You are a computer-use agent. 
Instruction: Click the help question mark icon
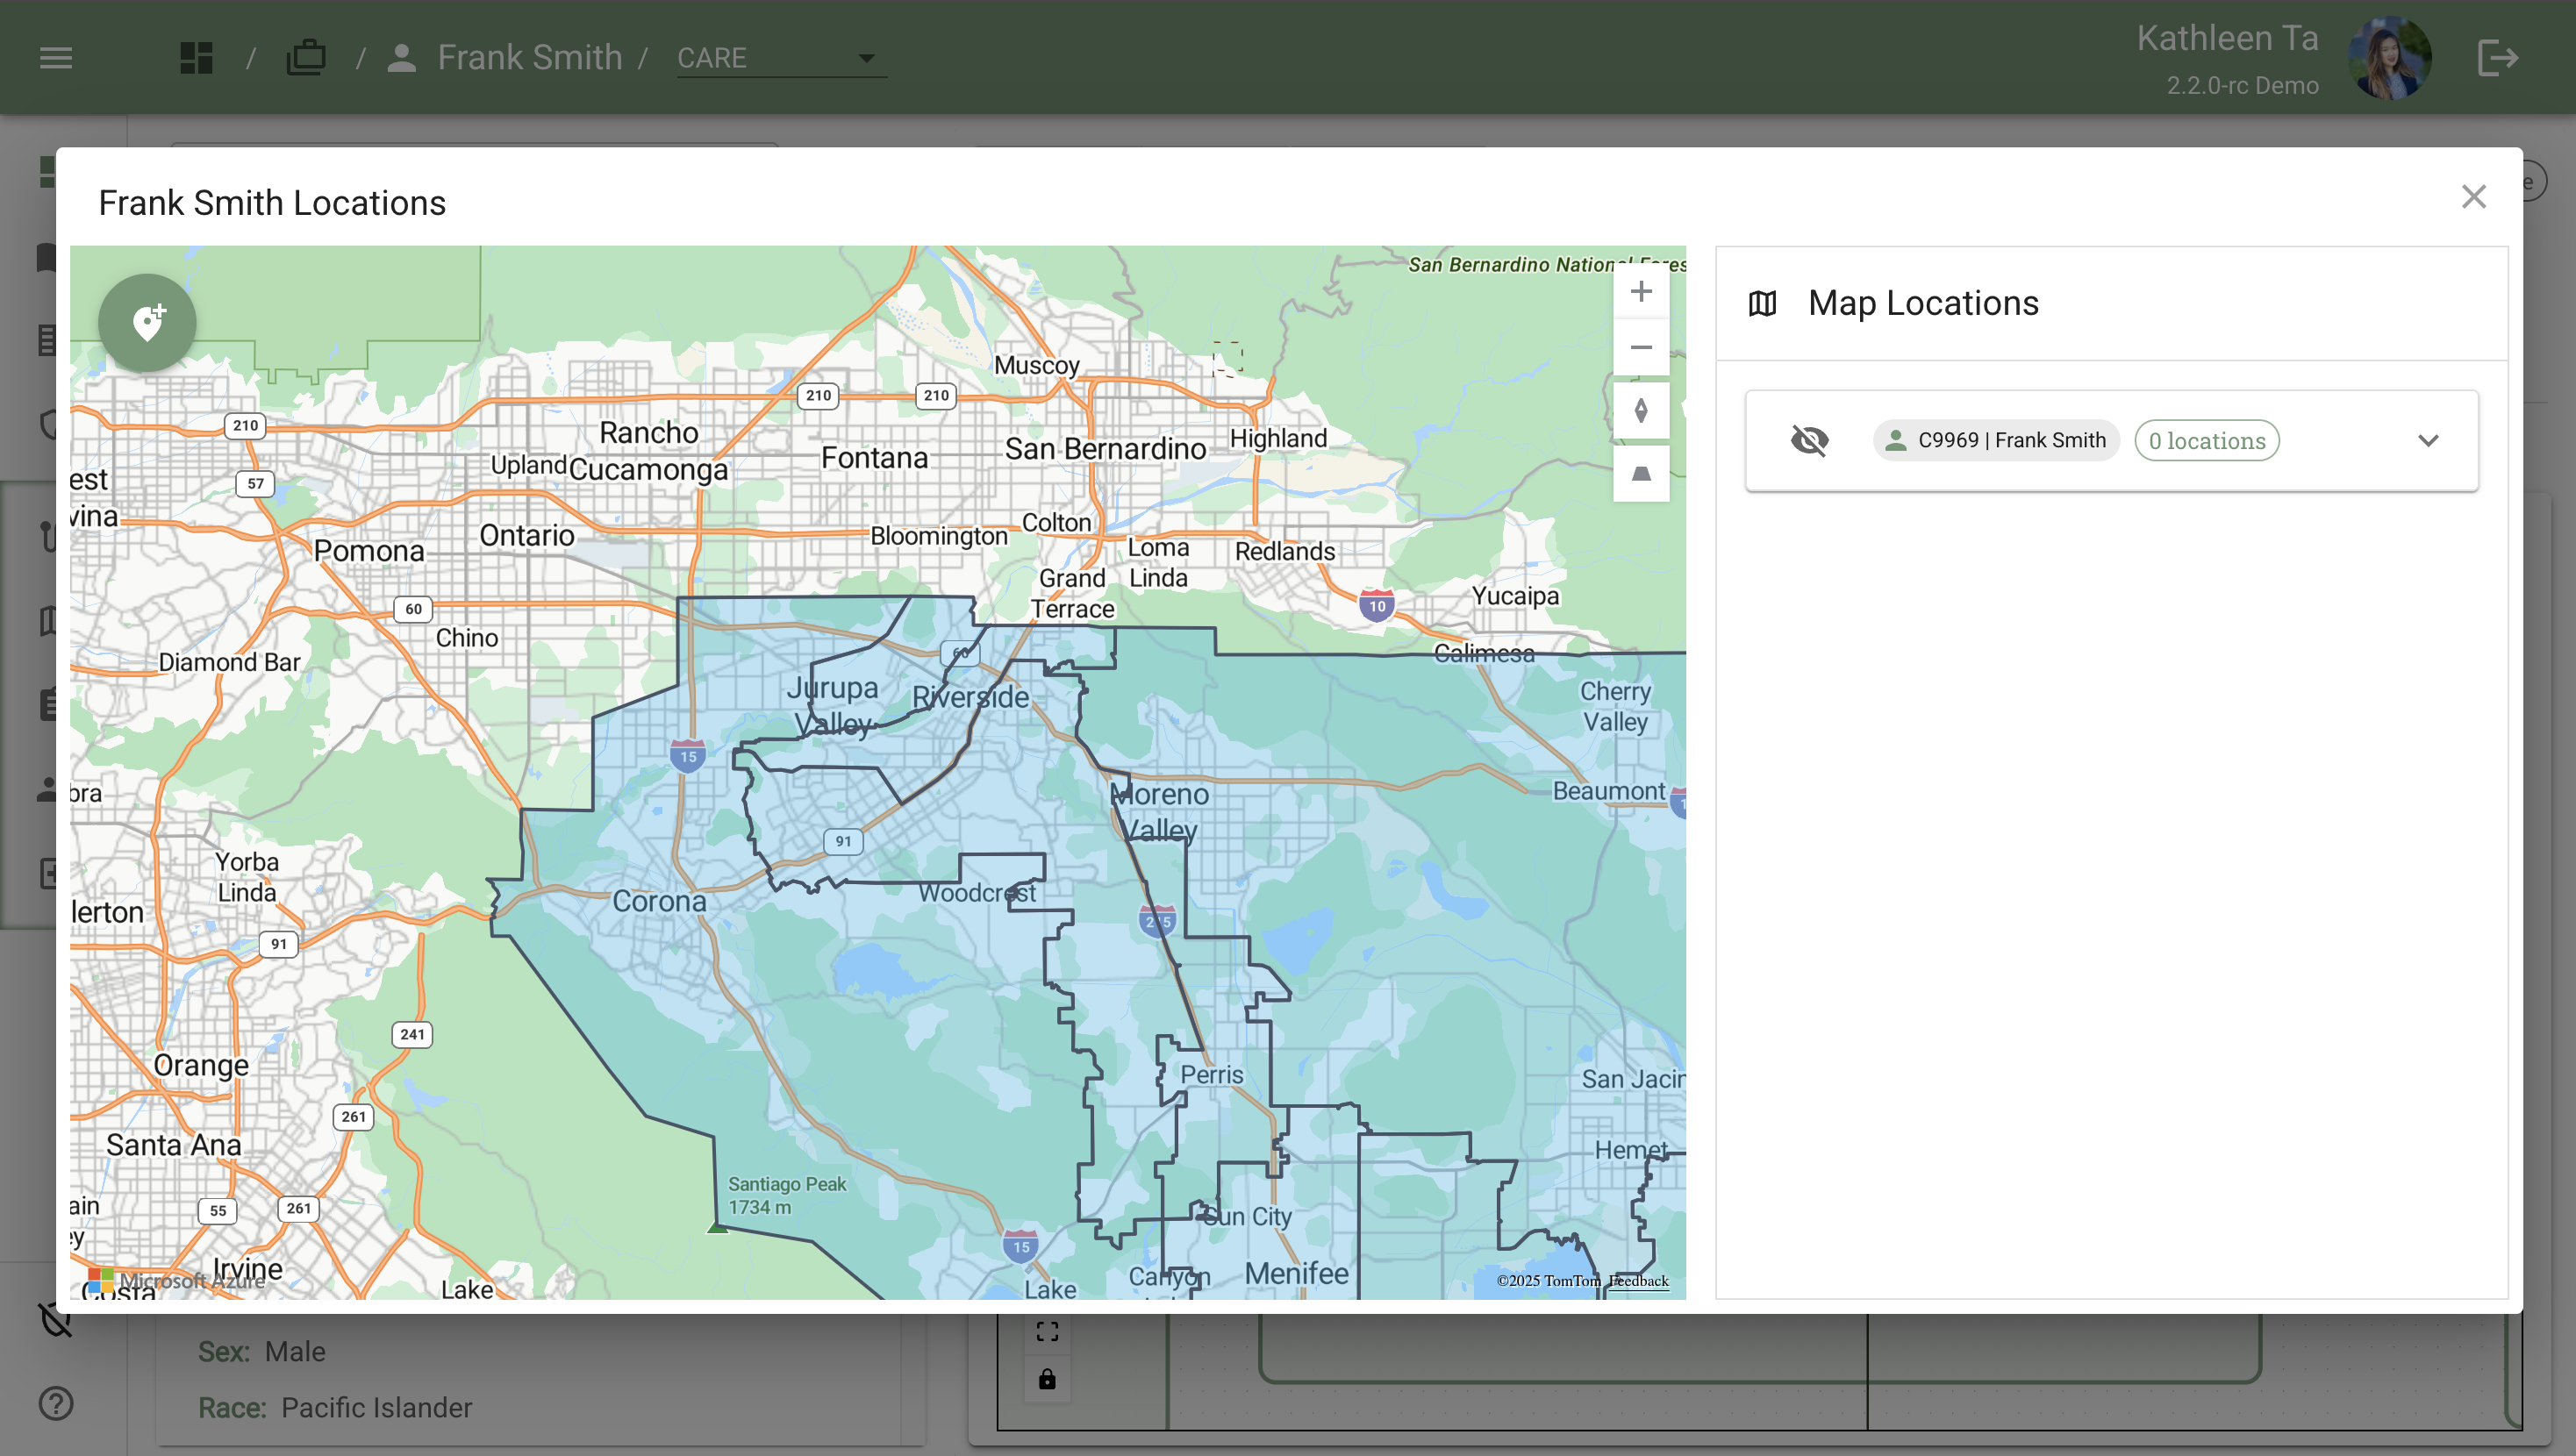(56, 1403)
